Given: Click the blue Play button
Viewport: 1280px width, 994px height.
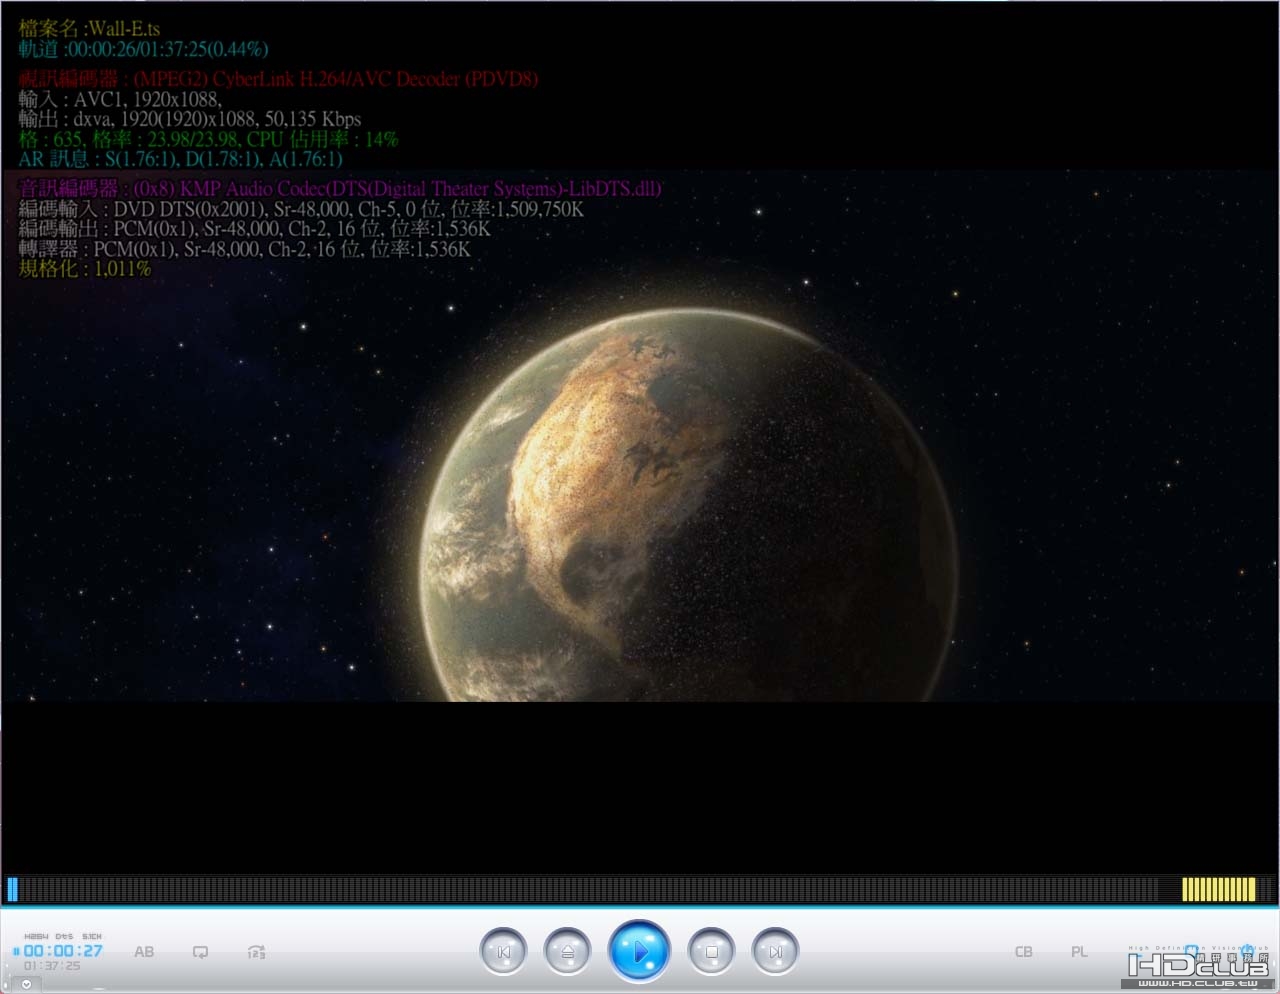Looking at the screenshot, I should coord(639,951).
